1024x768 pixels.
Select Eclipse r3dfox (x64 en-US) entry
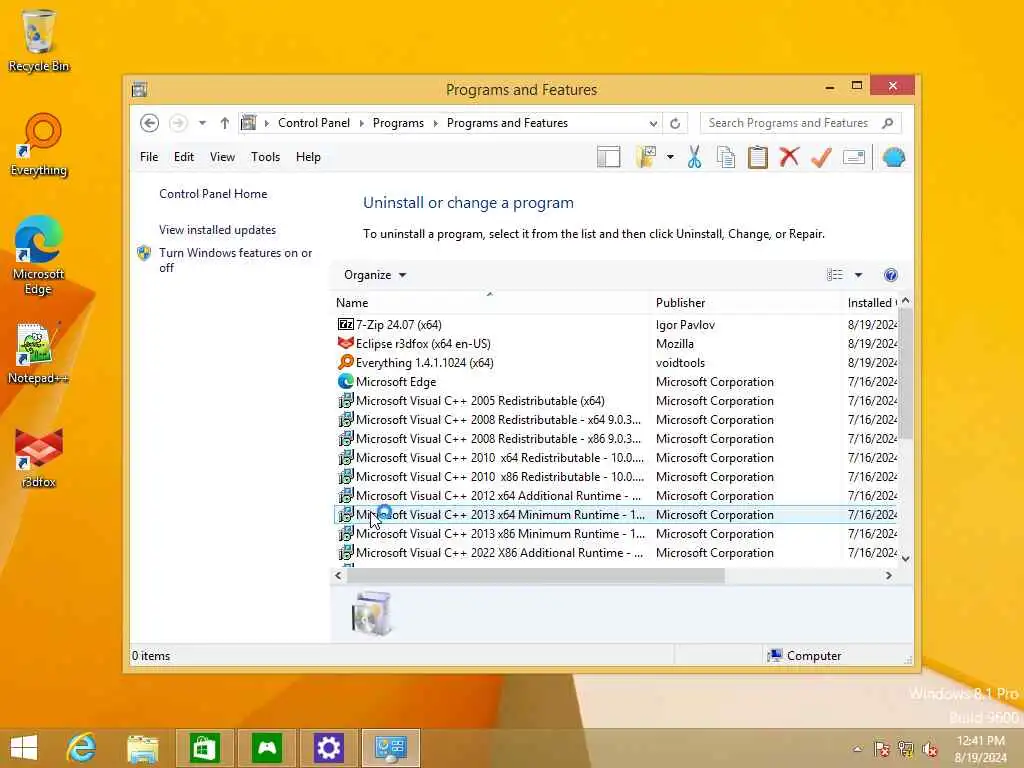point(616,344)
